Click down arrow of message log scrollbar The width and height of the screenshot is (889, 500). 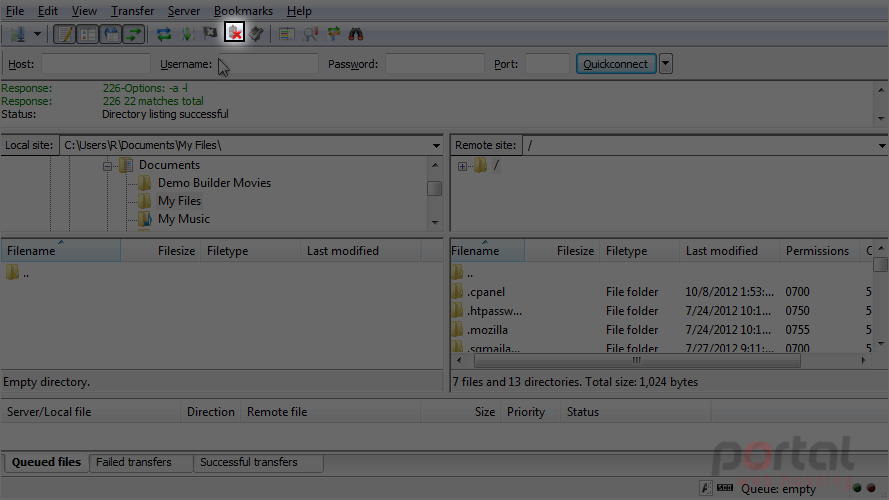tap(881, 118)
